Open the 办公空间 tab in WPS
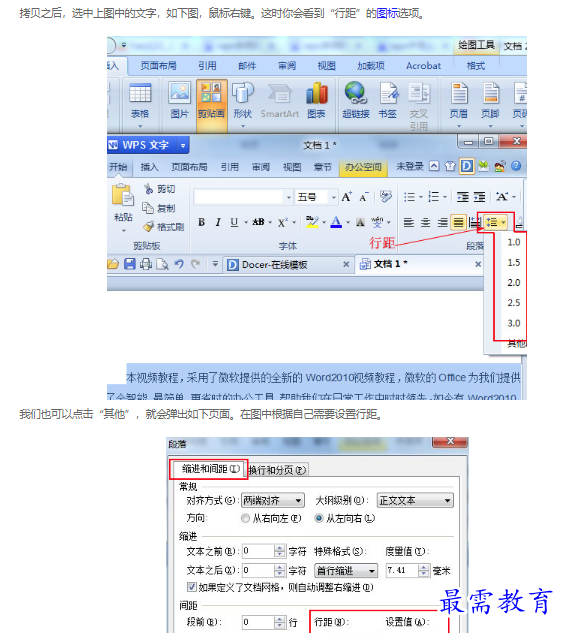This screenshot has width=561, height=633. pos(363,167)
